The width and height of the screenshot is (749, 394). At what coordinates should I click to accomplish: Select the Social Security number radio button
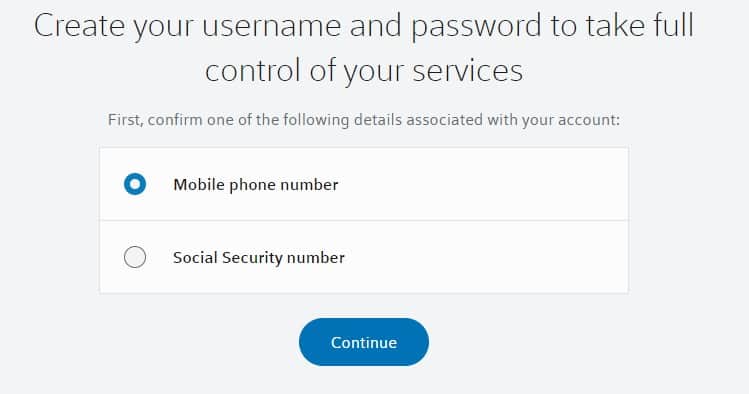(x=135, y=257)
